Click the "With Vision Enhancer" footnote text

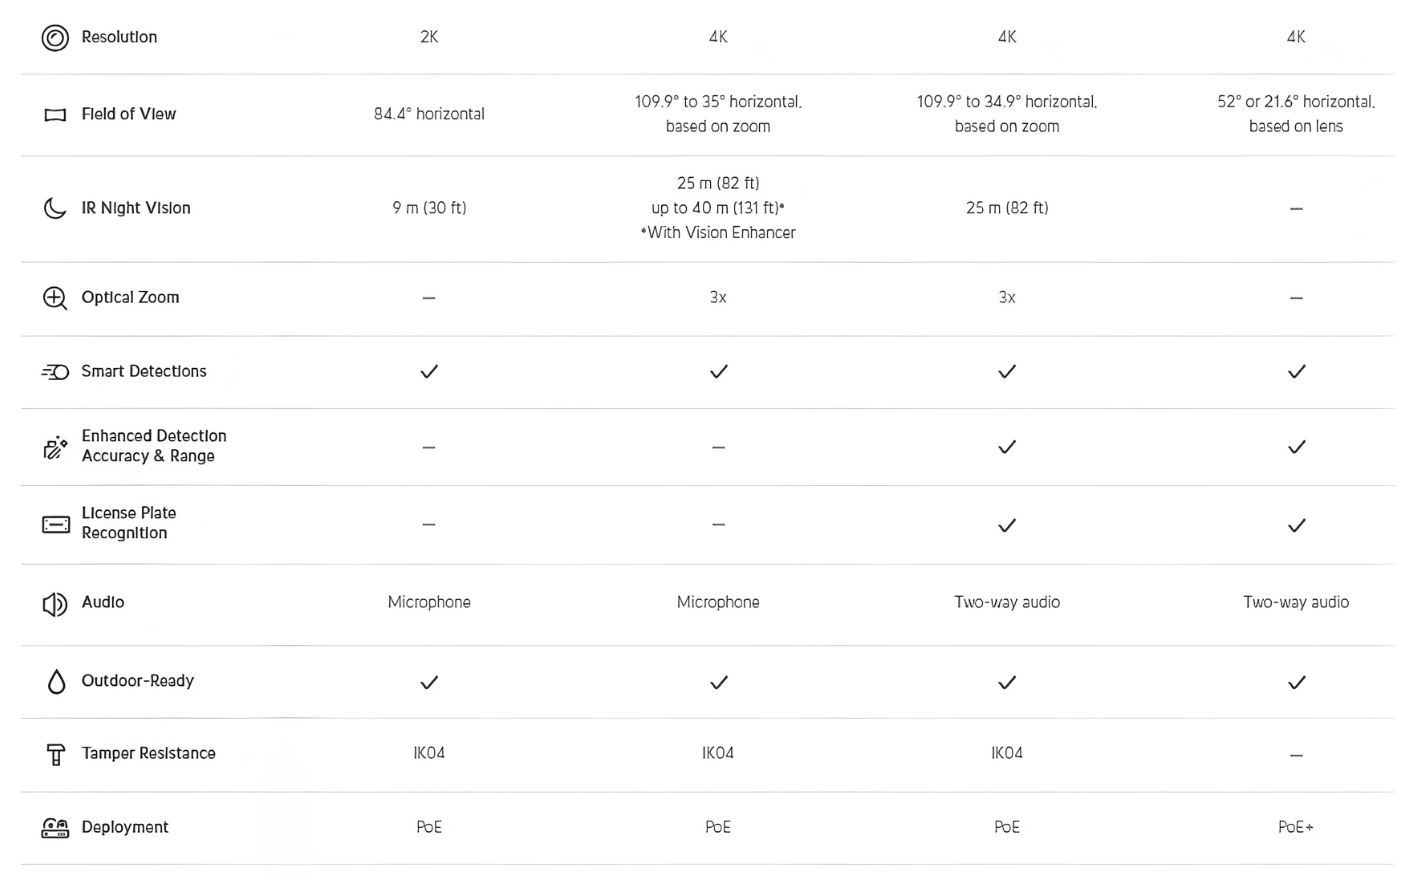718,233
